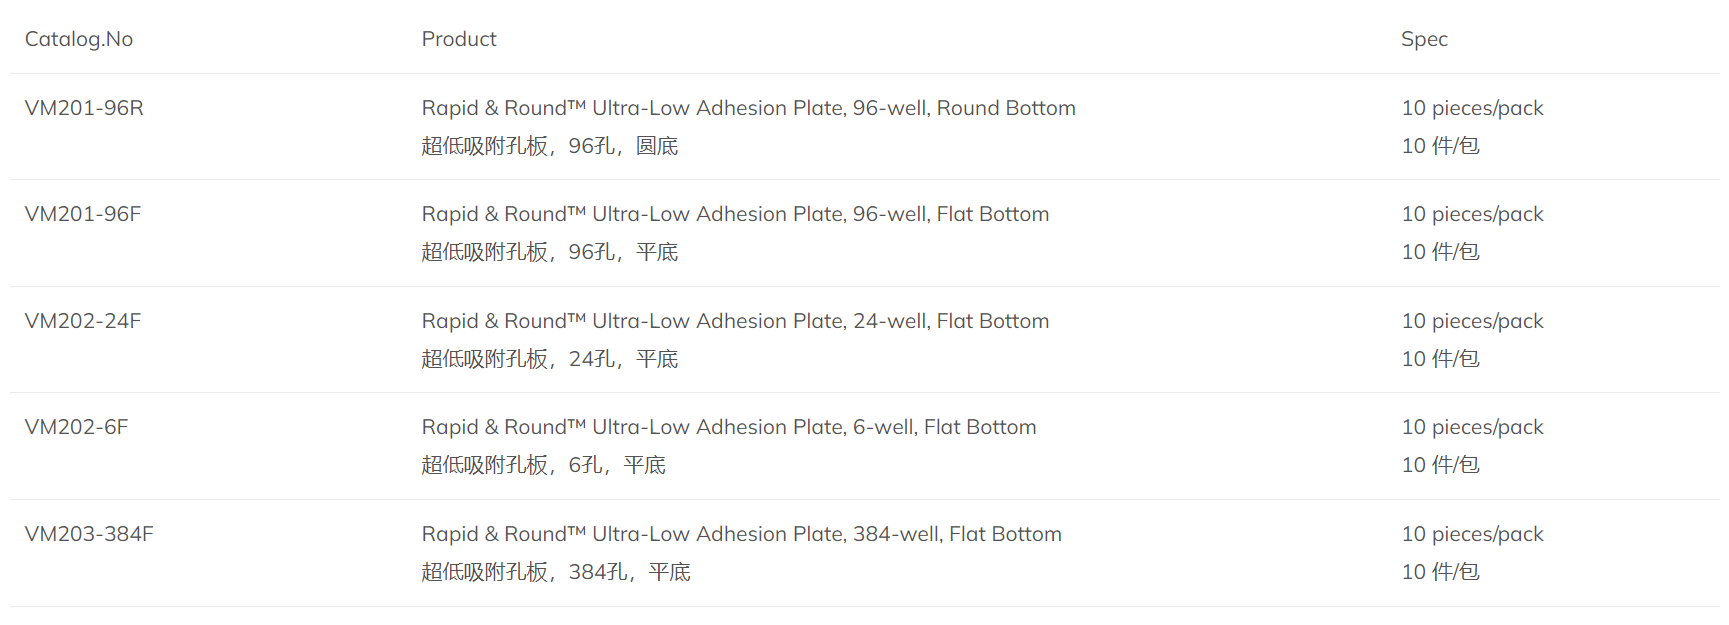Click the Spec column header
The width and height of the screenshot is (1729, 625).
1424,39
